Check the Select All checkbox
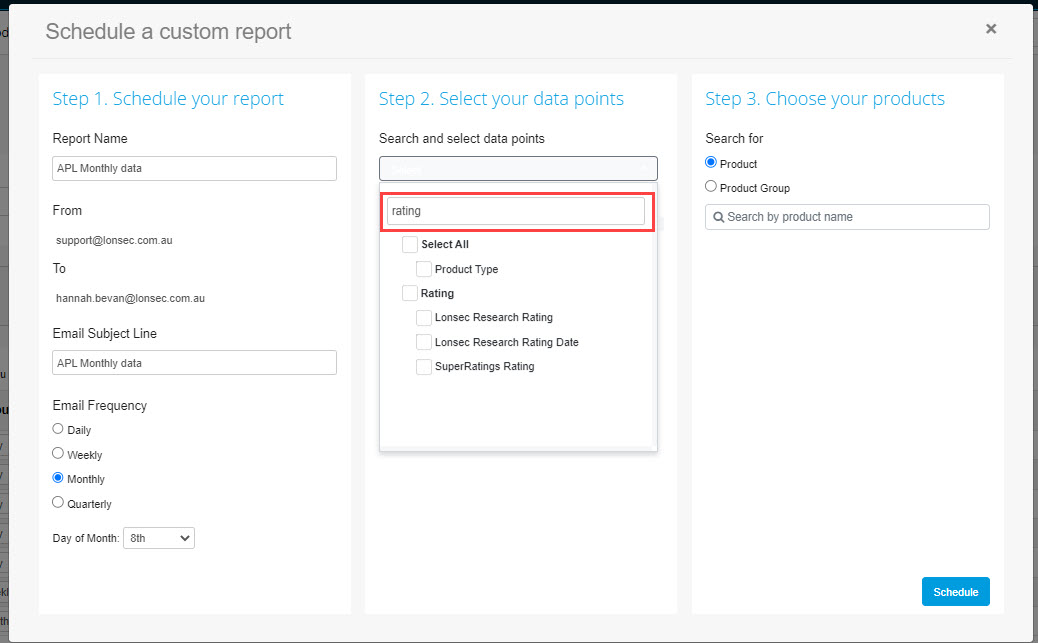This screenshot has height=643, width=1038. coord(410,244)
